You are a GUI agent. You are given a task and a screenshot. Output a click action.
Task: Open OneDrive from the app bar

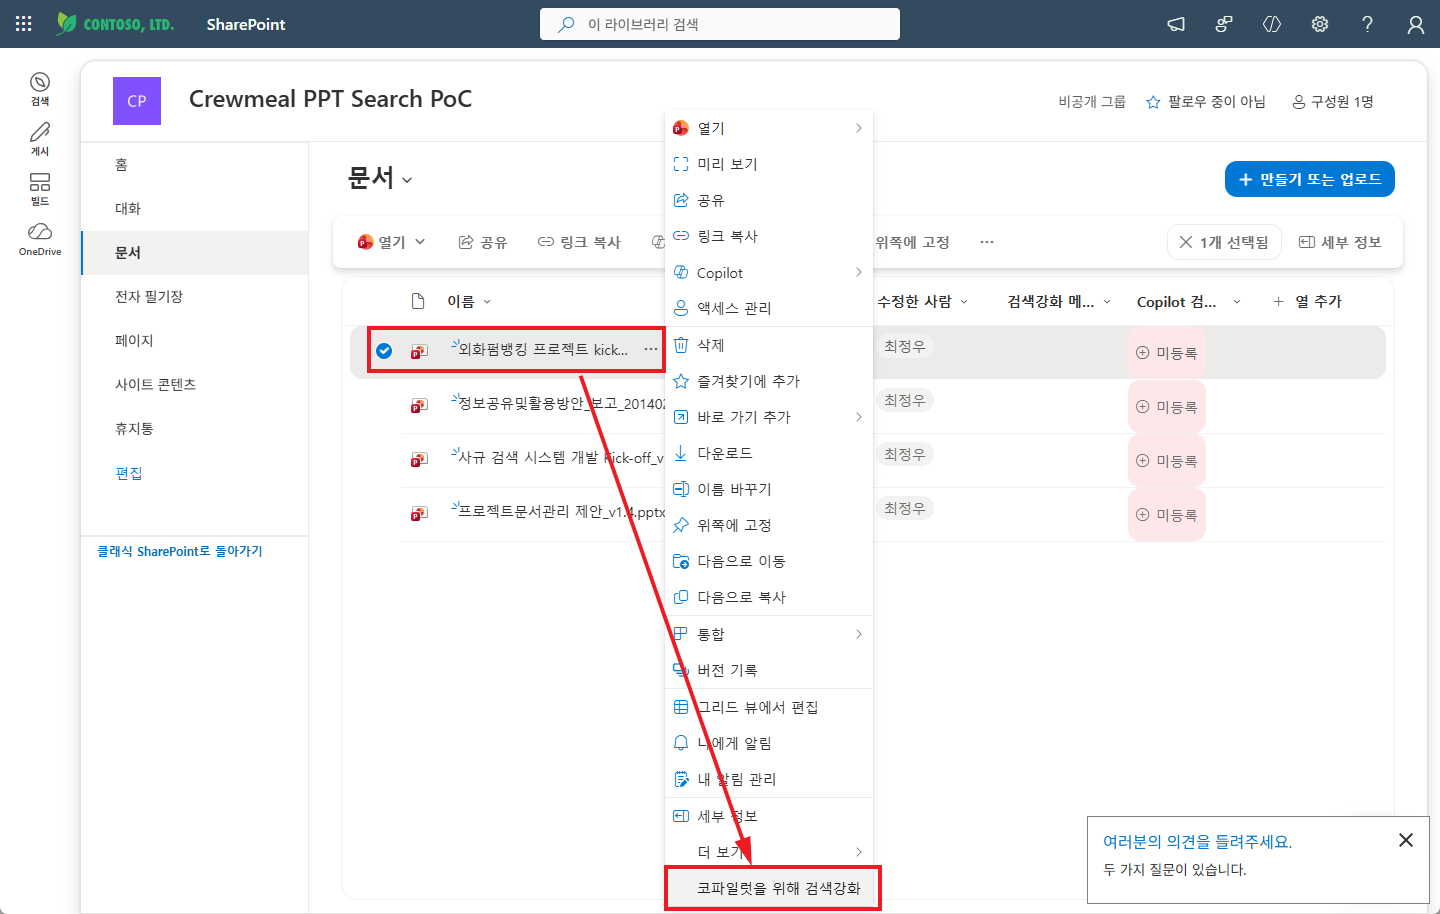40,239
